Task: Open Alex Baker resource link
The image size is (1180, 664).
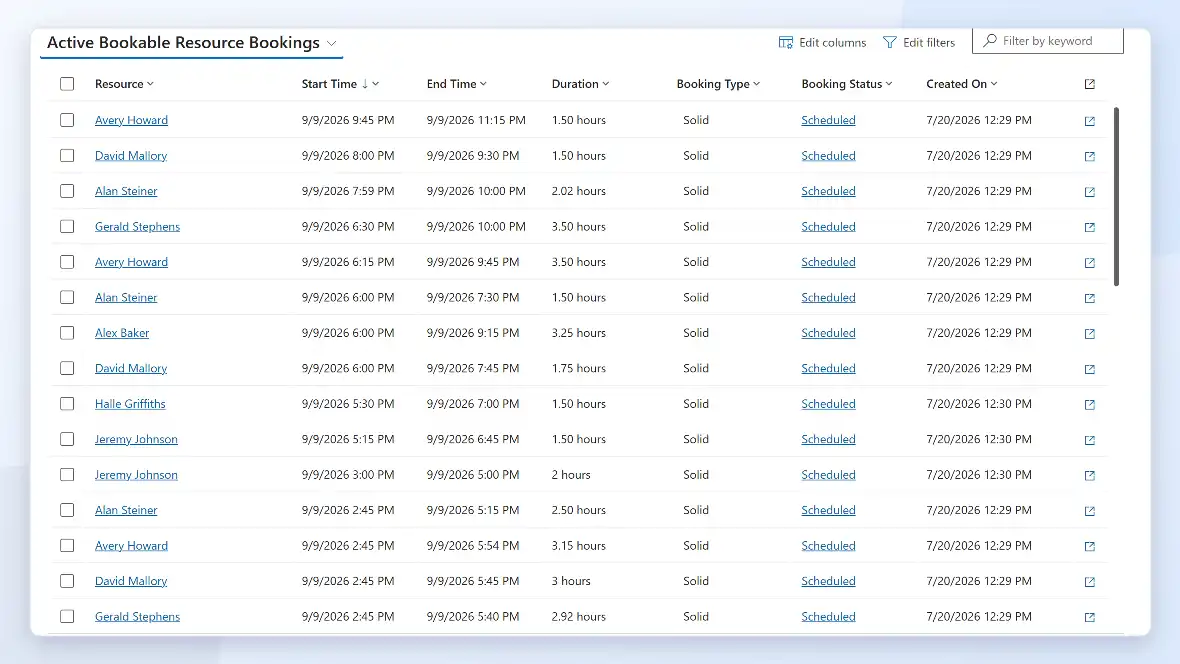Action: click(x=122, y=333)
